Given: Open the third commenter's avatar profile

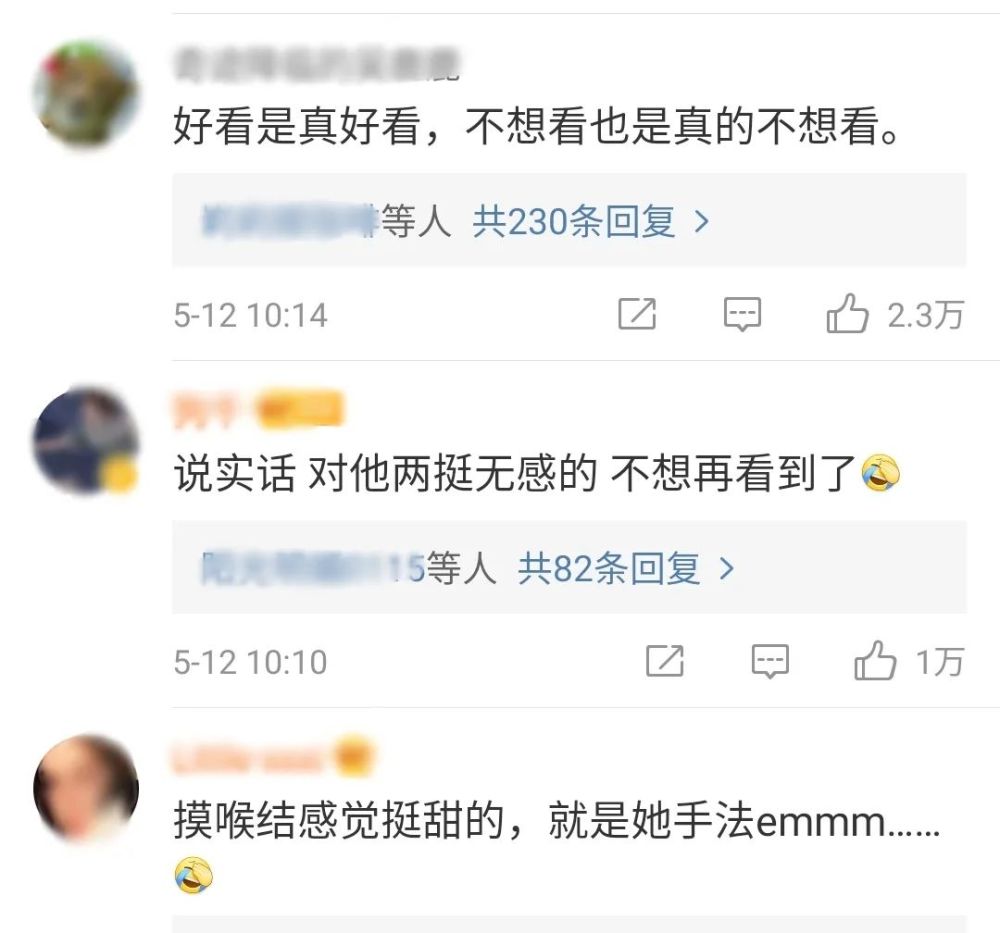Looking at the screenshot, I should (x=86, y=789).
